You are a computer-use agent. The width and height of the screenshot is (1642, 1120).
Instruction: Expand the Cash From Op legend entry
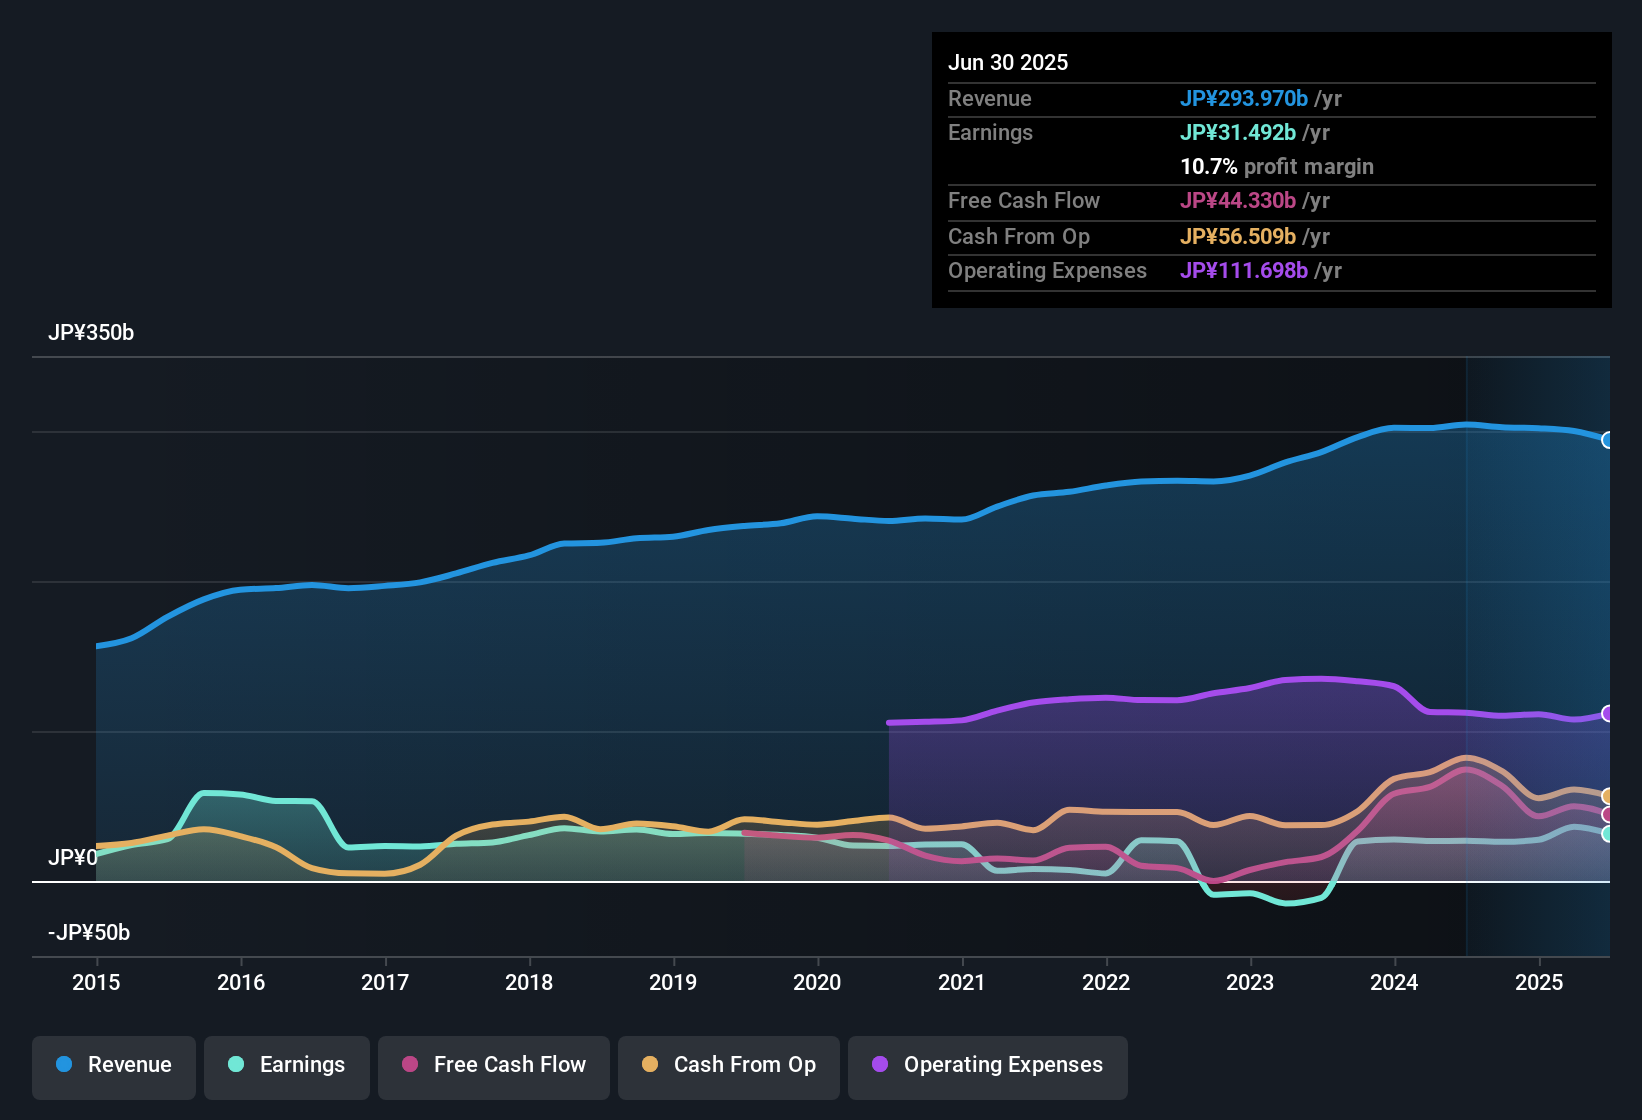pyautogui.click(x=728, y=1065)
